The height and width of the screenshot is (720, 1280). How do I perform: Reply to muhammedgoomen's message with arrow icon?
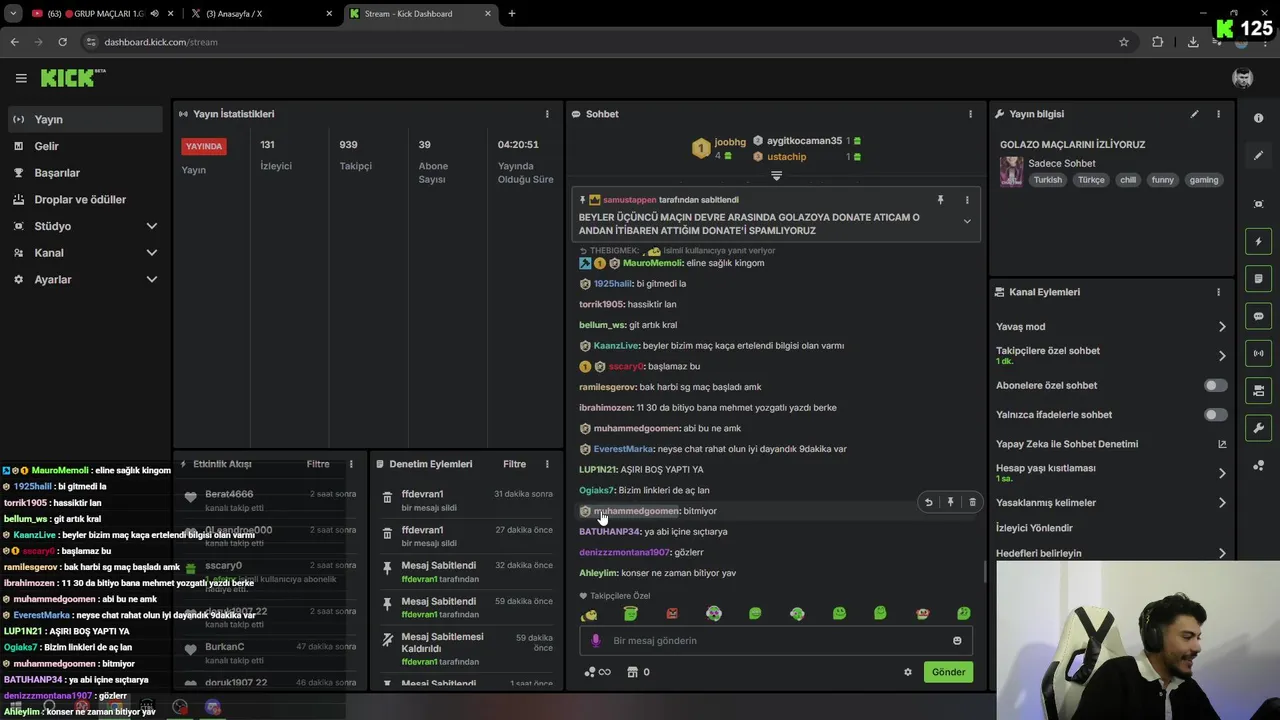pos(928,502)
